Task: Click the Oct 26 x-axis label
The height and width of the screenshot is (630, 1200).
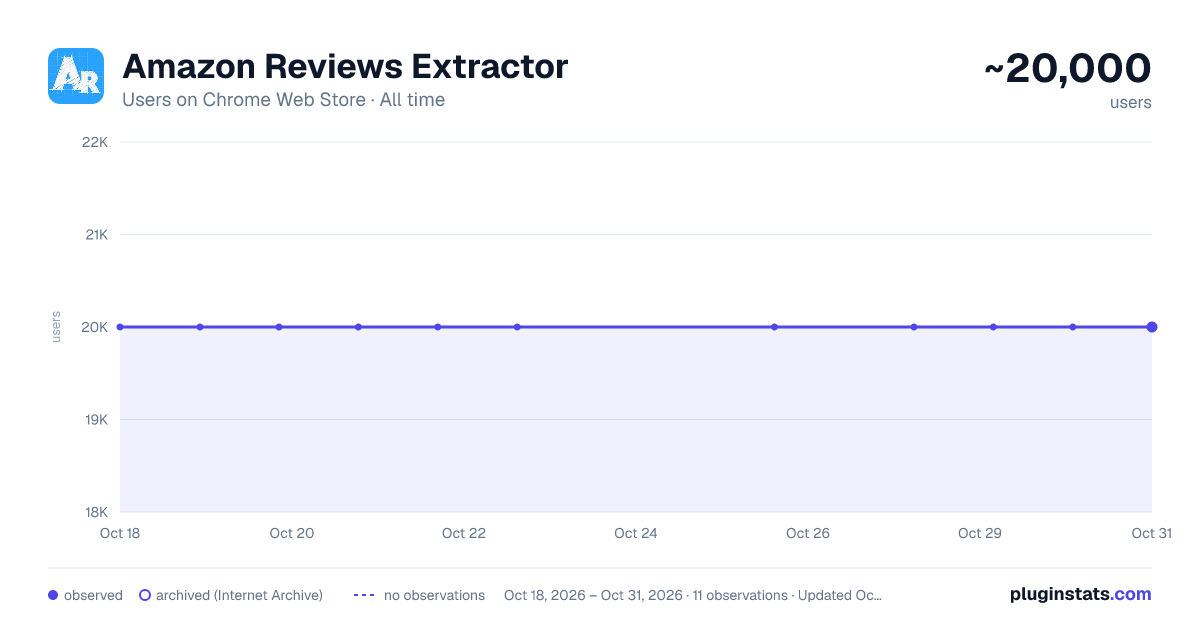Action: point(808,533)
